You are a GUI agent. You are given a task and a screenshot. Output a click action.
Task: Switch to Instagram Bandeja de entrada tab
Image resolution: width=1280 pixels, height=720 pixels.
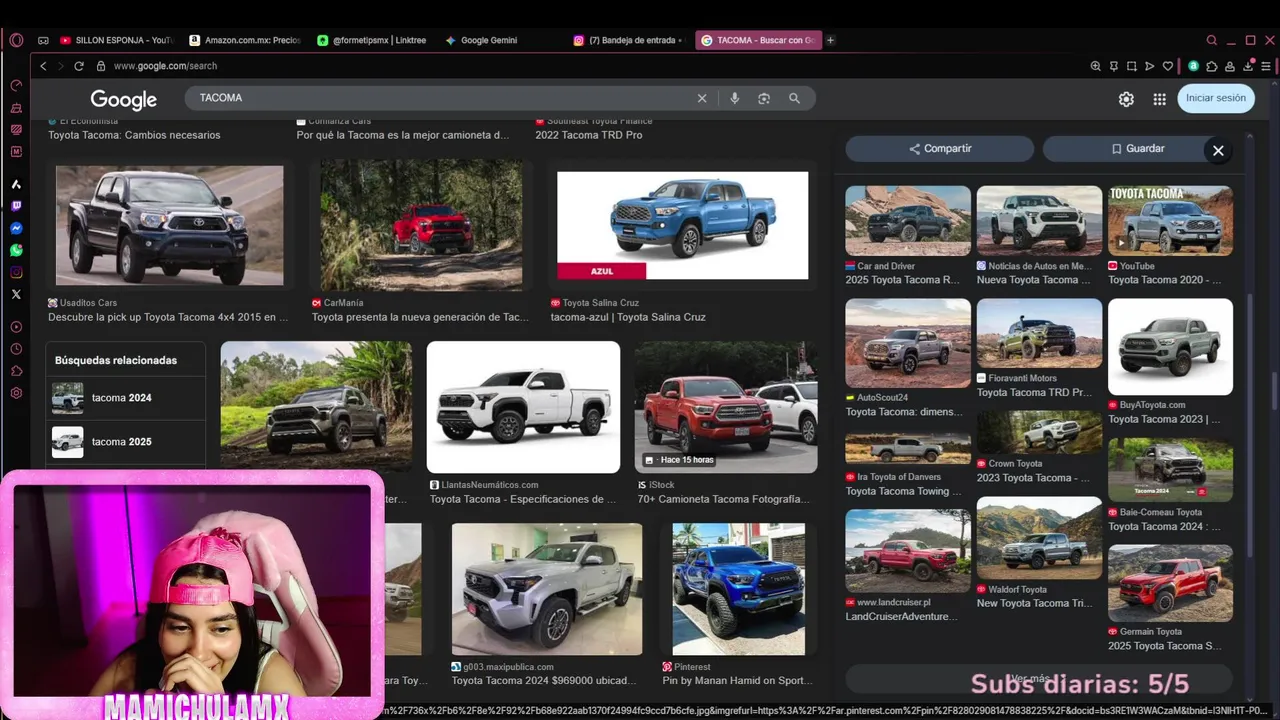point(629,40)
